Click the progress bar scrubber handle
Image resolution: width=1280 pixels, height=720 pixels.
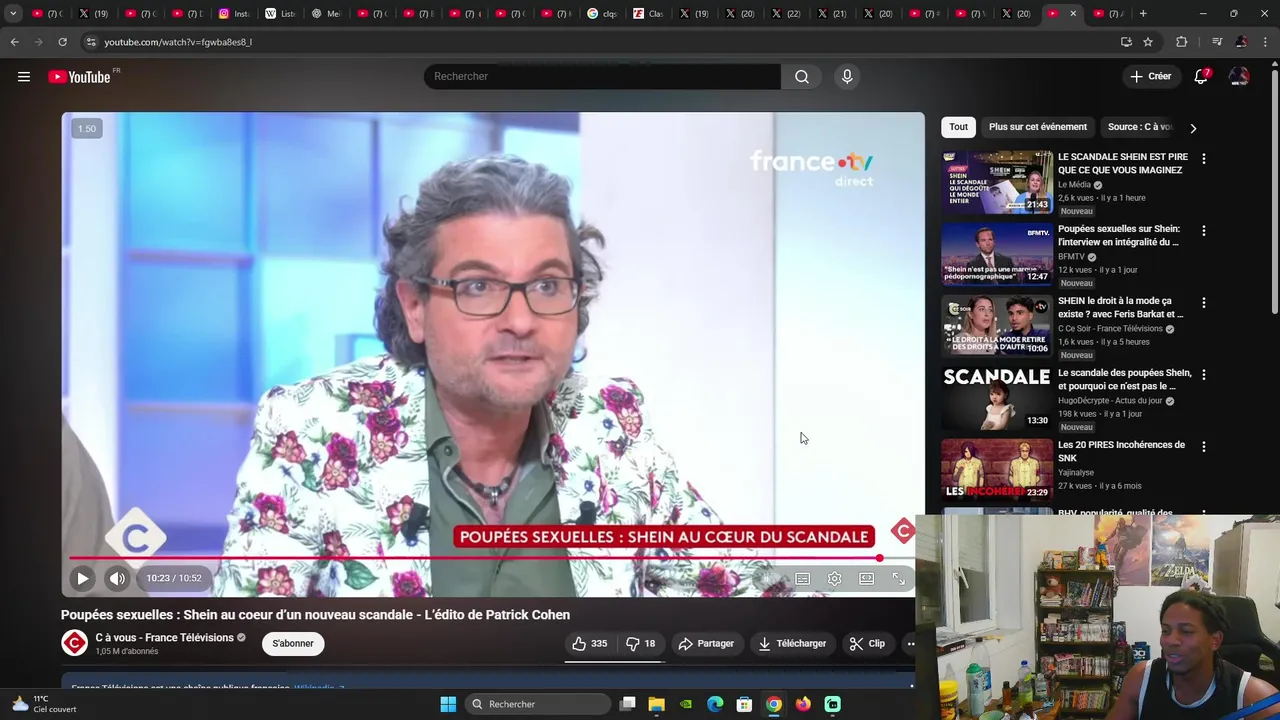(x=879, y=558)
